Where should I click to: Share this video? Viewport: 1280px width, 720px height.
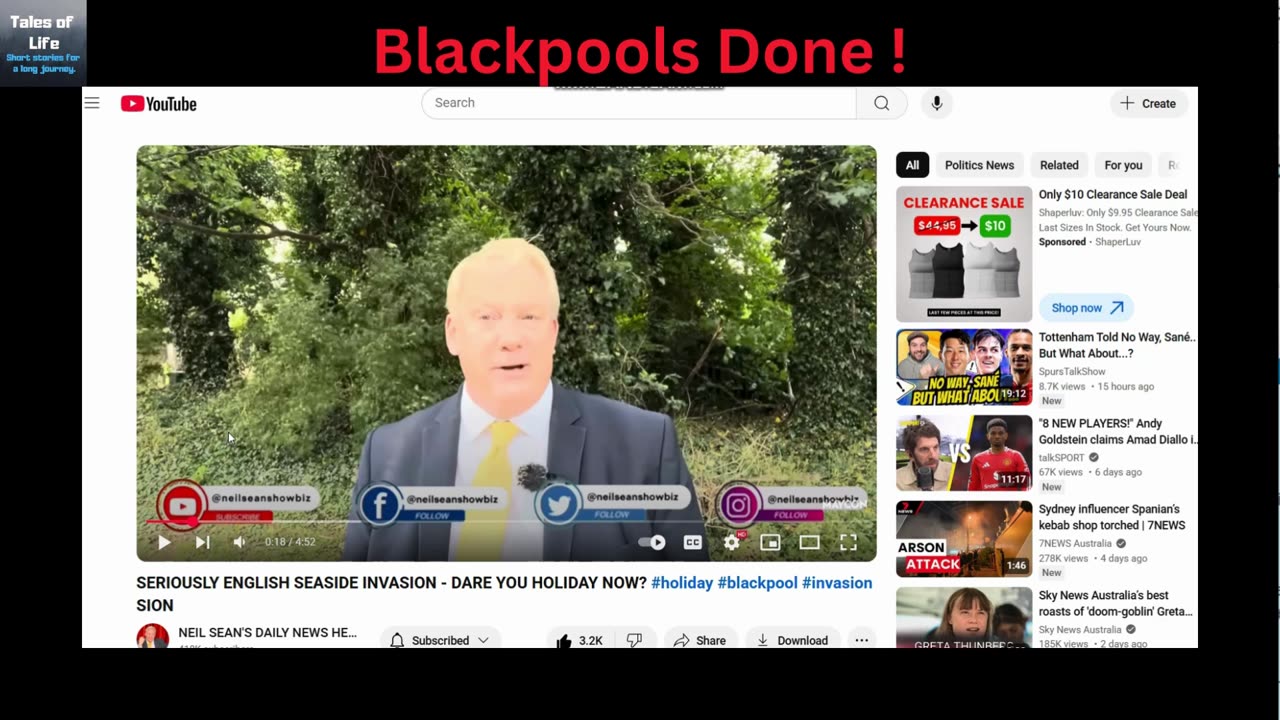(x=700, y=640)
